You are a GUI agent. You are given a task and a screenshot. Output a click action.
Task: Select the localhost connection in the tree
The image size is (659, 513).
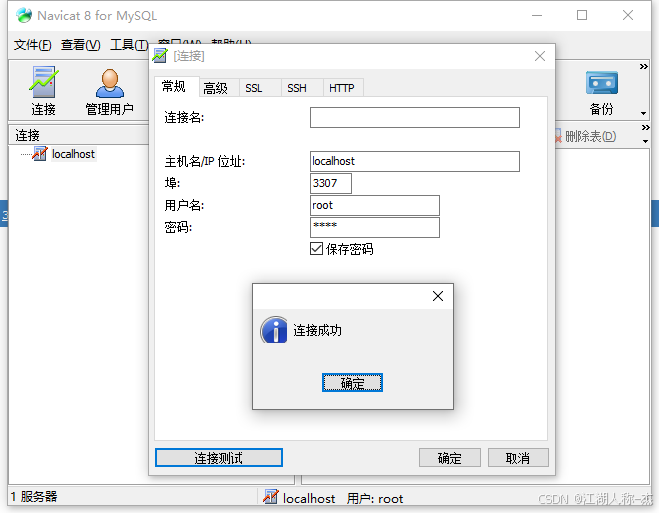click(73, 154)
